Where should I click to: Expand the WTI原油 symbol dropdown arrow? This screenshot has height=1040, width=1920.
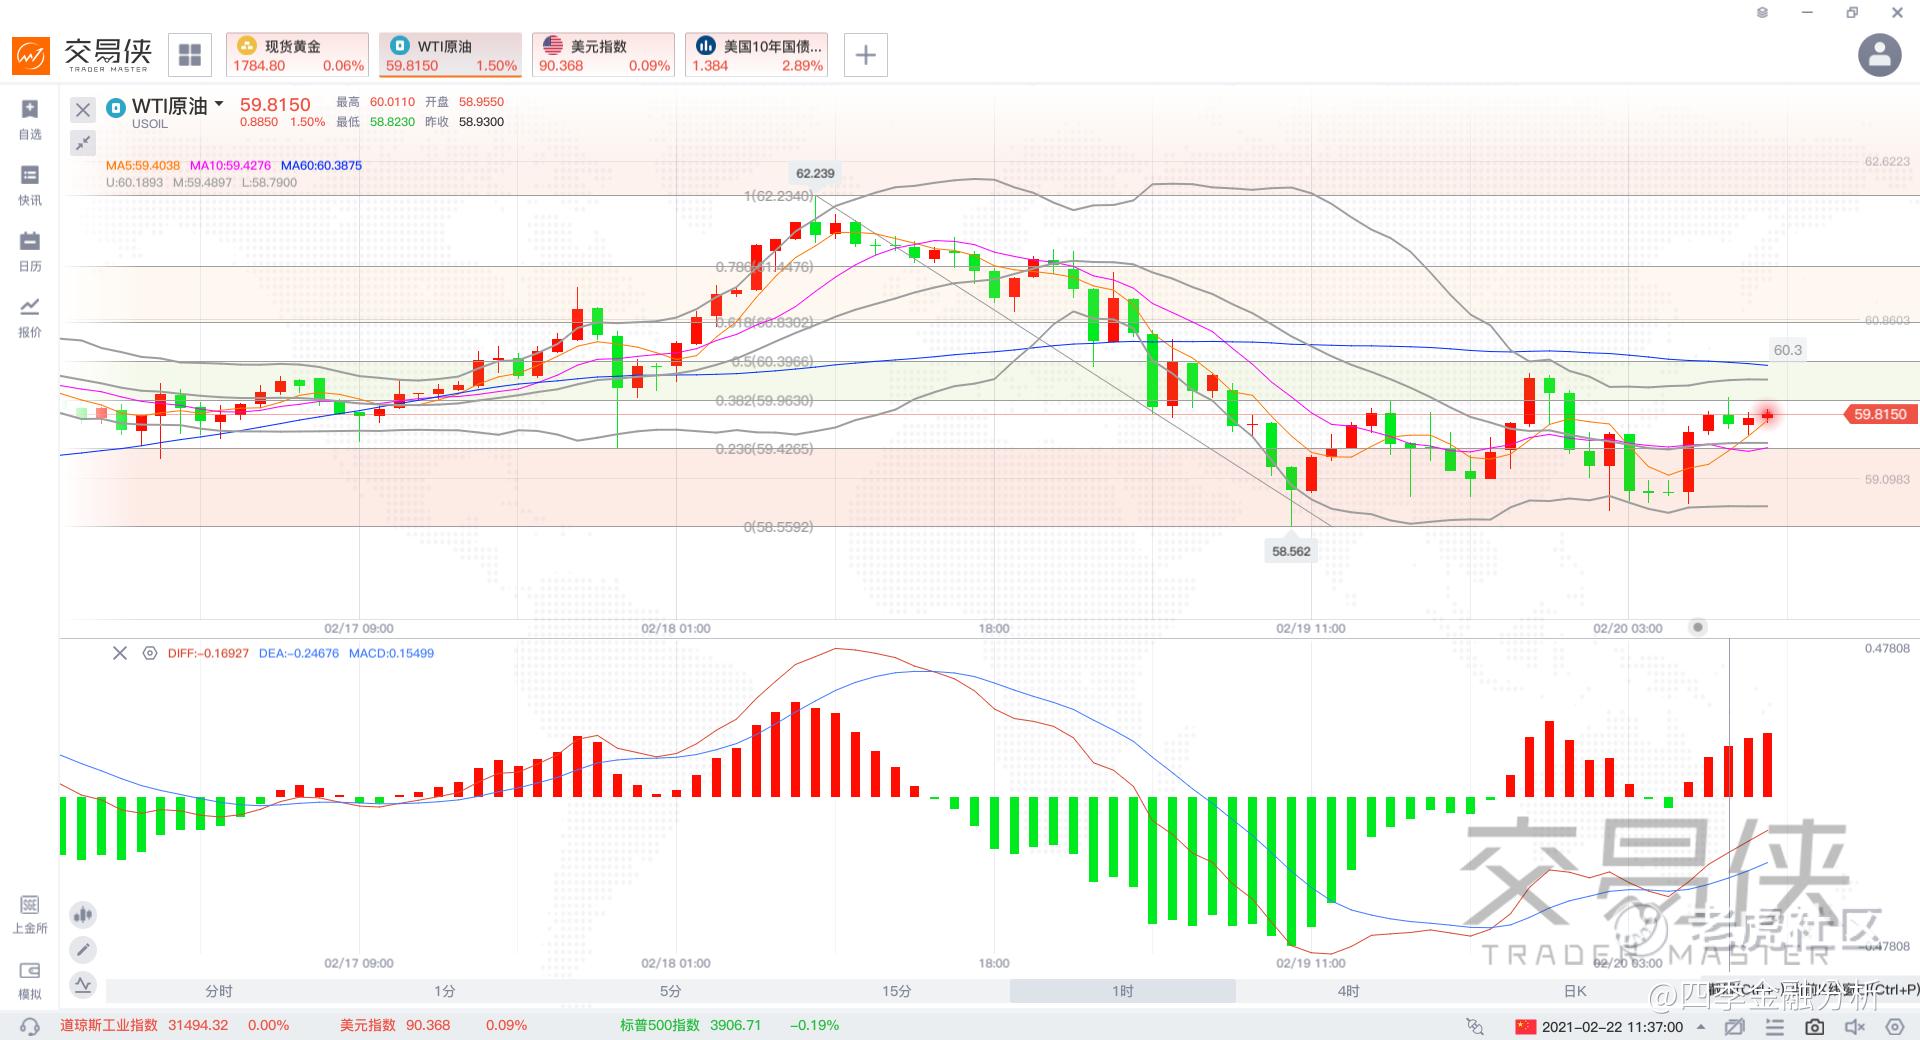[219, 104]
